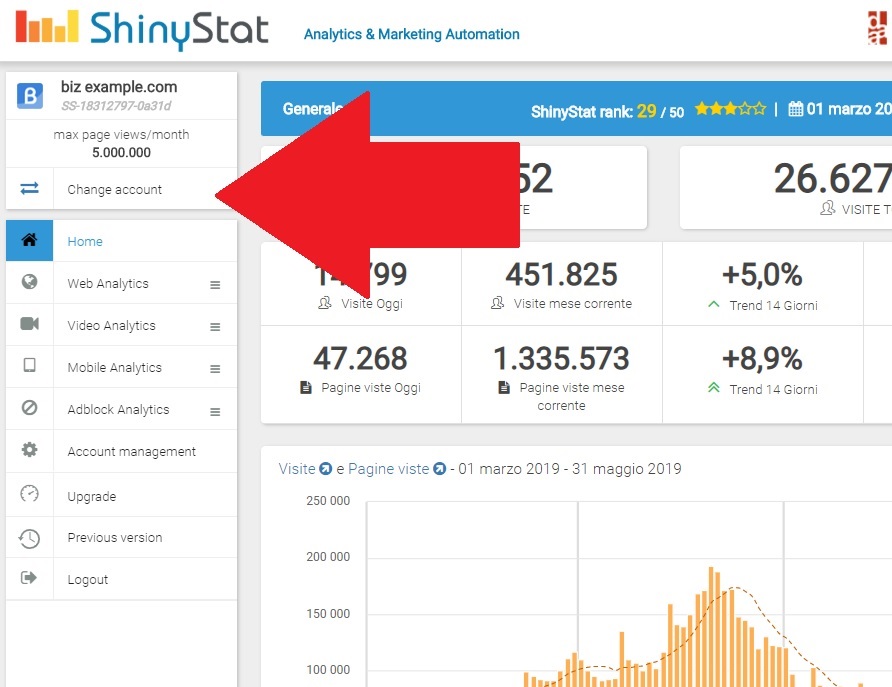Click the Upgrade speedometer icon
This screenshot has height=687, width=892.
30,494
